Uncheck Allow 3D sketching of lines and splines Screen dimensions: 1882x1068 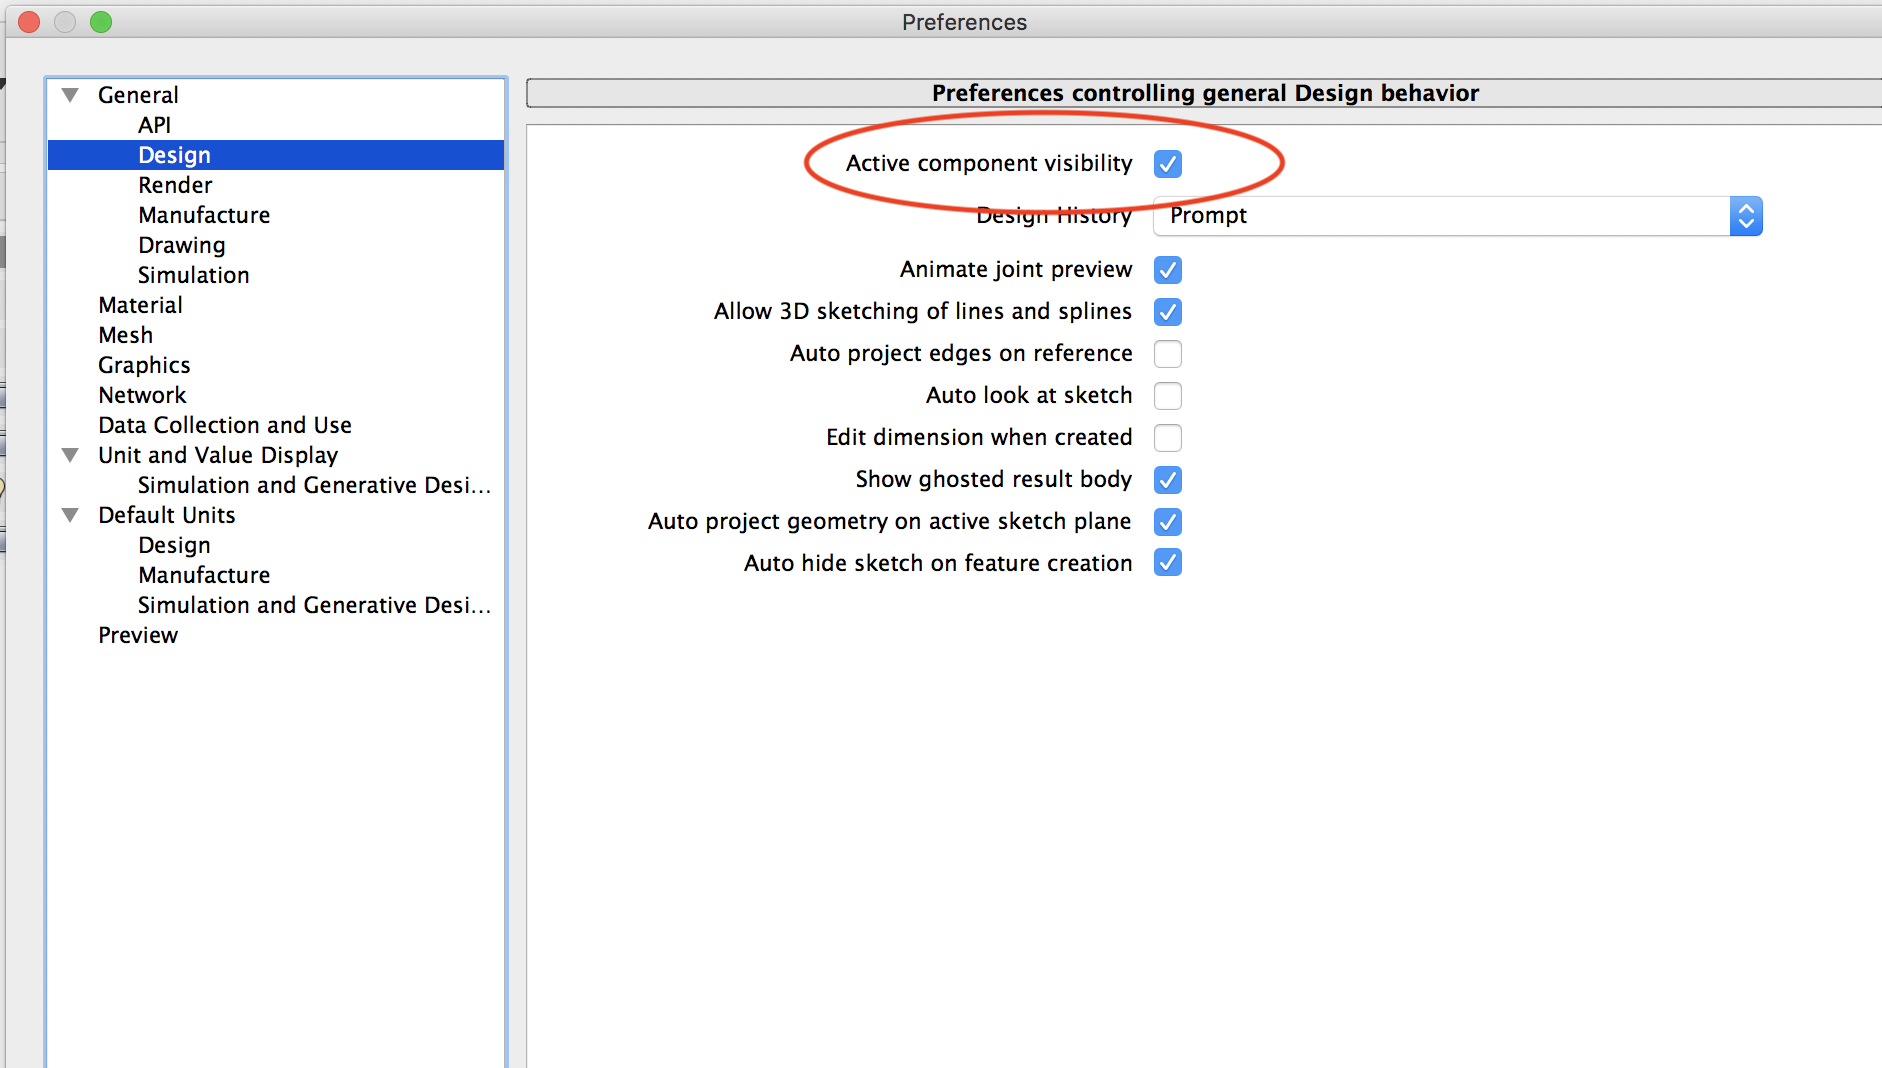point(1167,311)
